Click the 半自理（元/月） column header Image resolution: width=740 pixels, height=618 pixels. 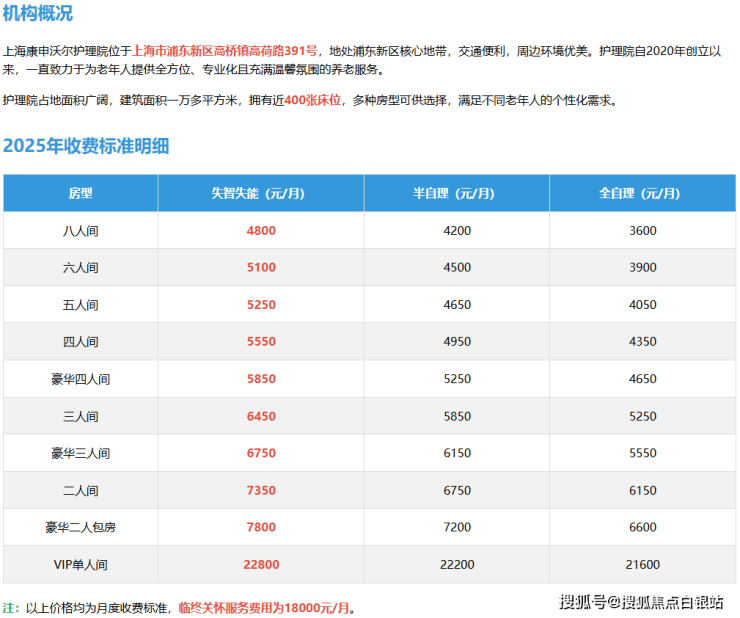pyautogui.click(x=455, y=193)
